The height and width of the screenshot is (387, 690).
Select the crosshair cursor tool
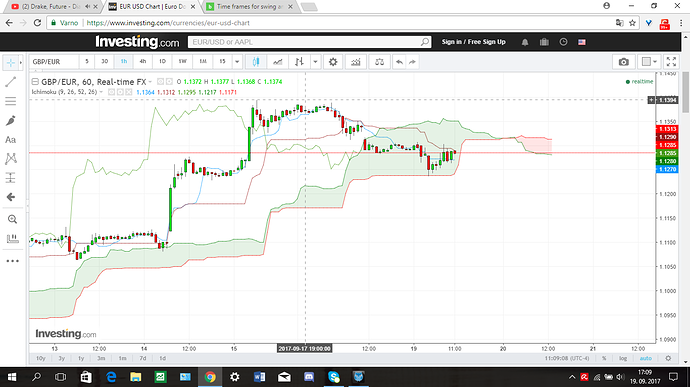(x=11, y=63)
